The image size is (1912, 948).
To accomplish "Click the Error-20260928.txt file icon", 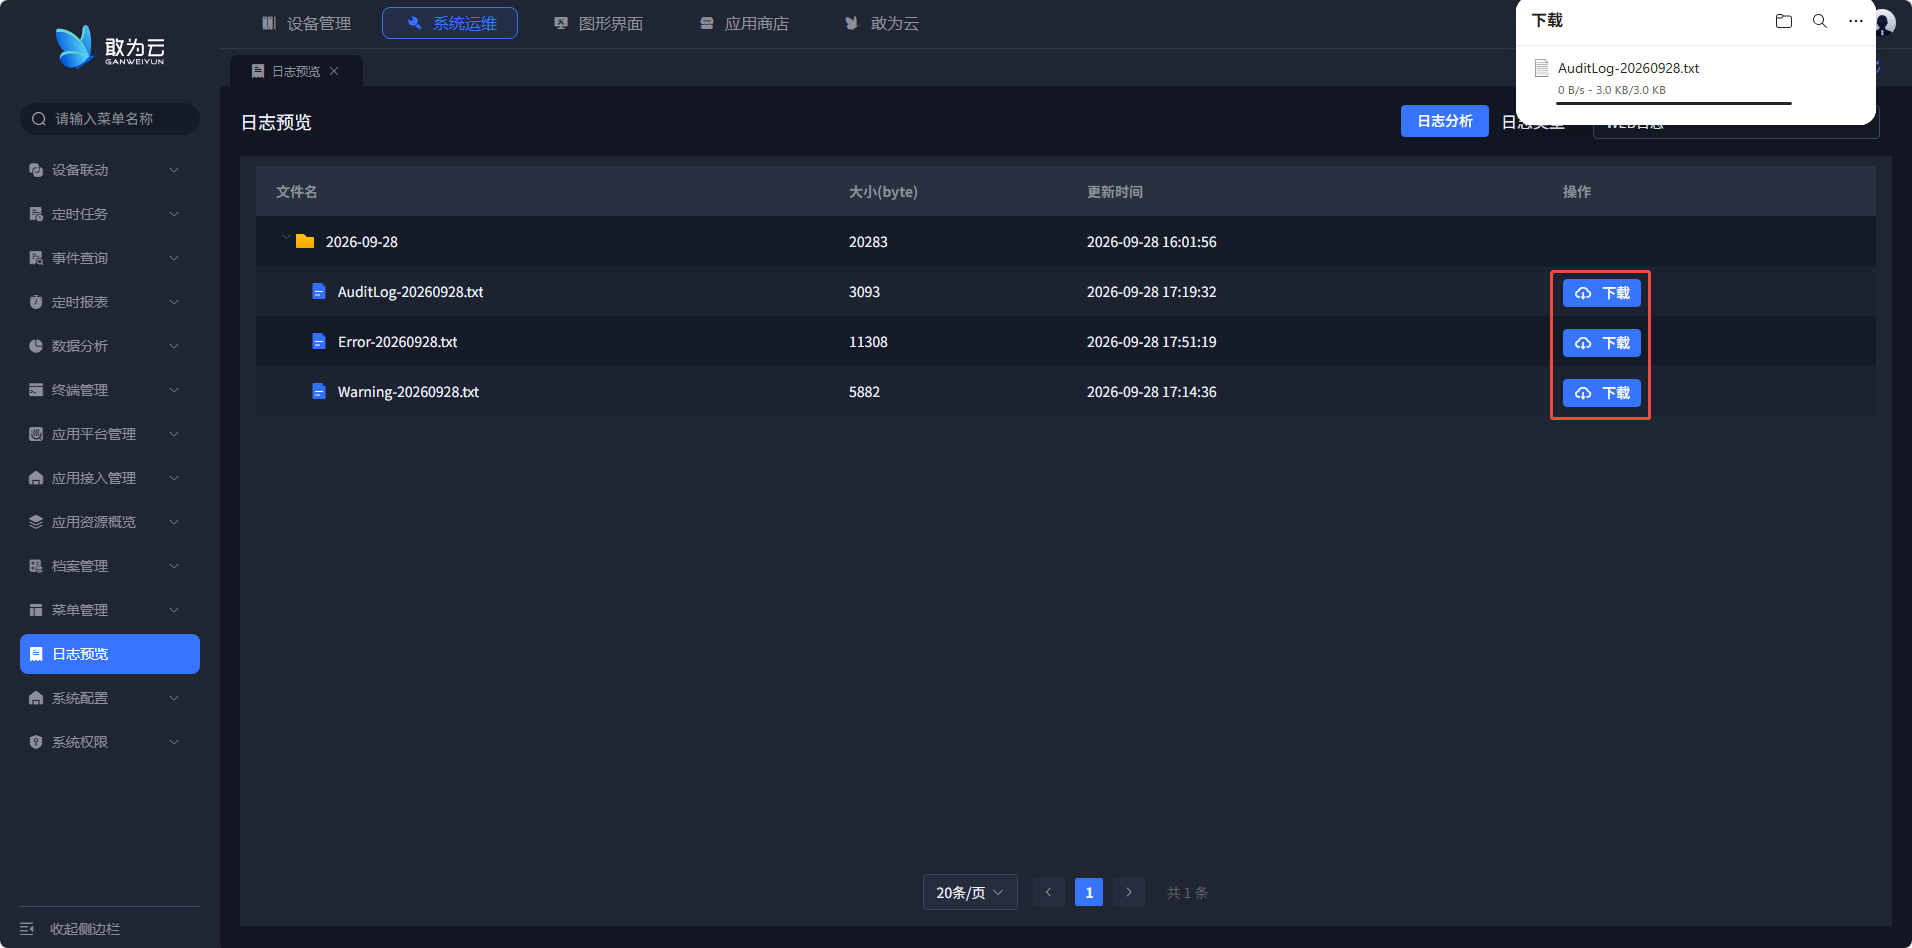I will tap(319, 341).
